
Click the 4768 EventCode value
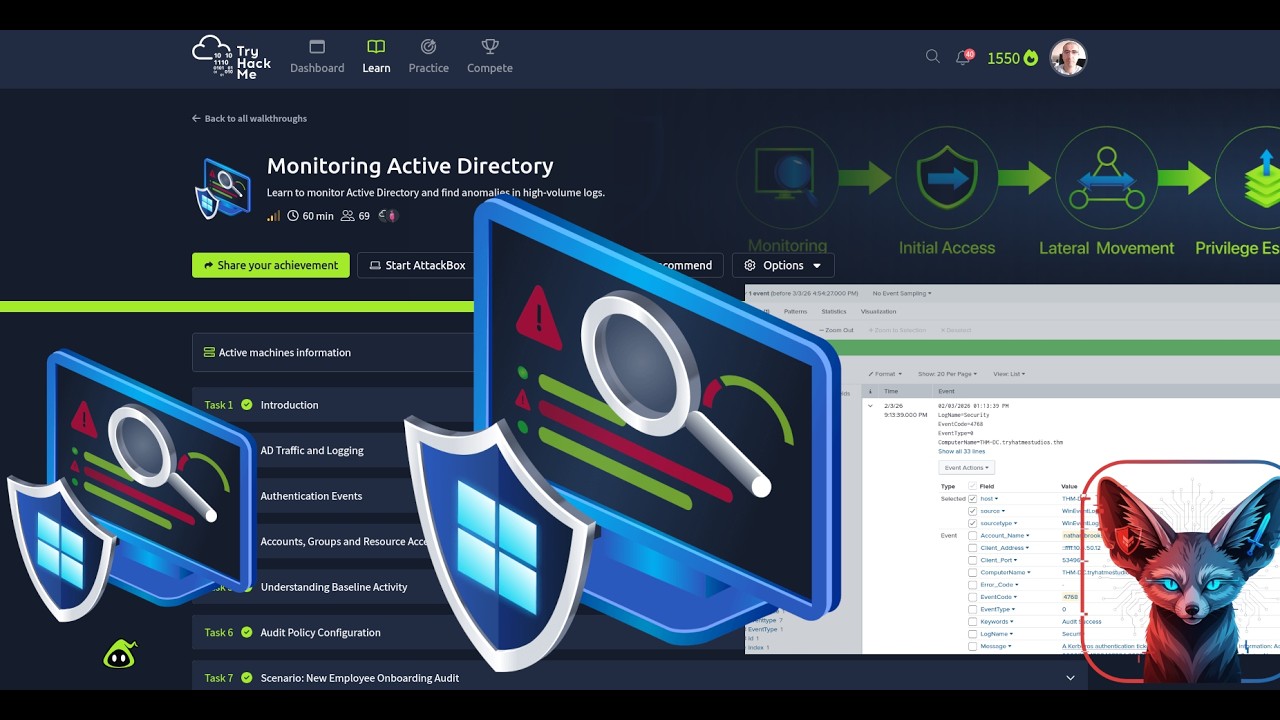pos(1070,597)
